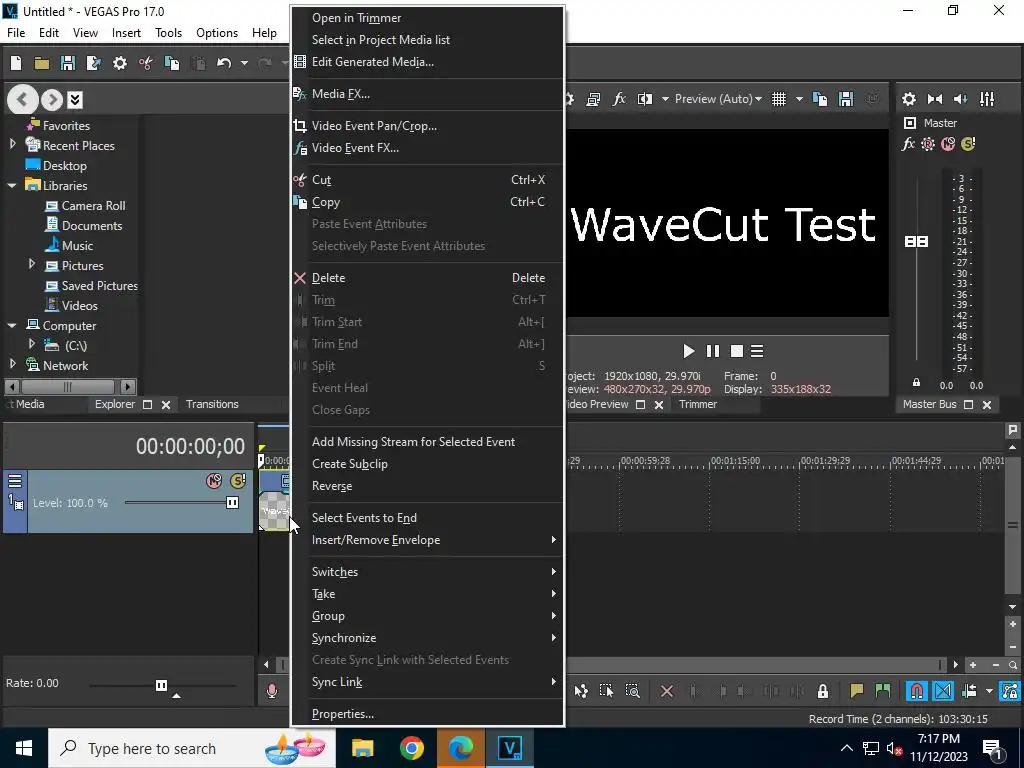The height and width of the screenshot is (768, 1024).
Task: Click the Master automation settings icon
Action: tap(928, 144)
